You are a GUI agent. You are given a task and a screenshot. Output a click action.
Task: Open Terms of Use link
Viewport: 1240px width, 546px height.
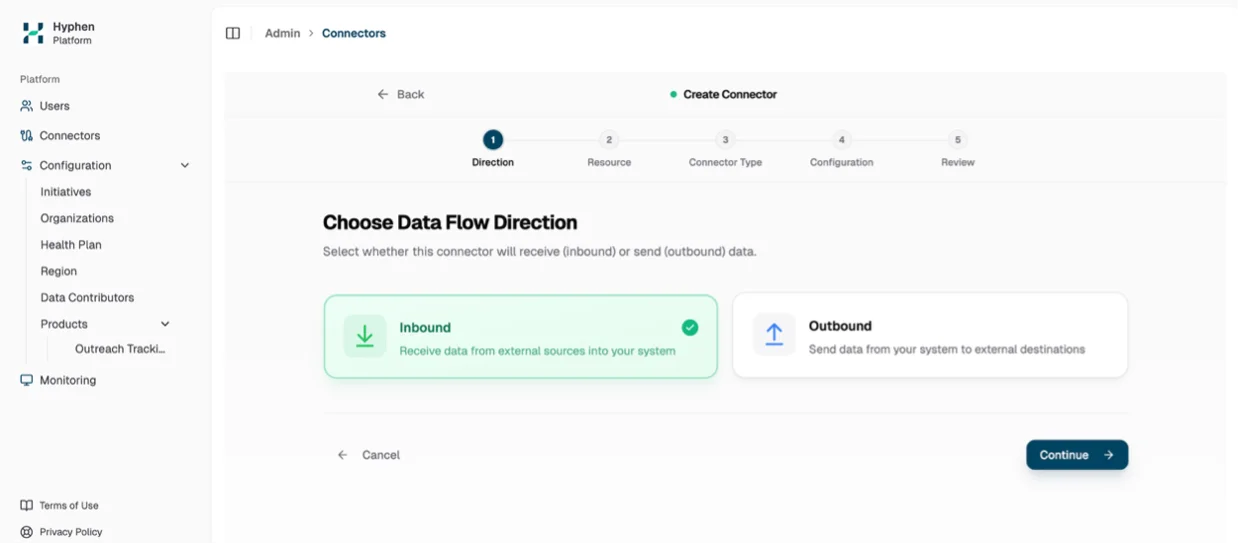pyautogui.click(x=69, y=506)
